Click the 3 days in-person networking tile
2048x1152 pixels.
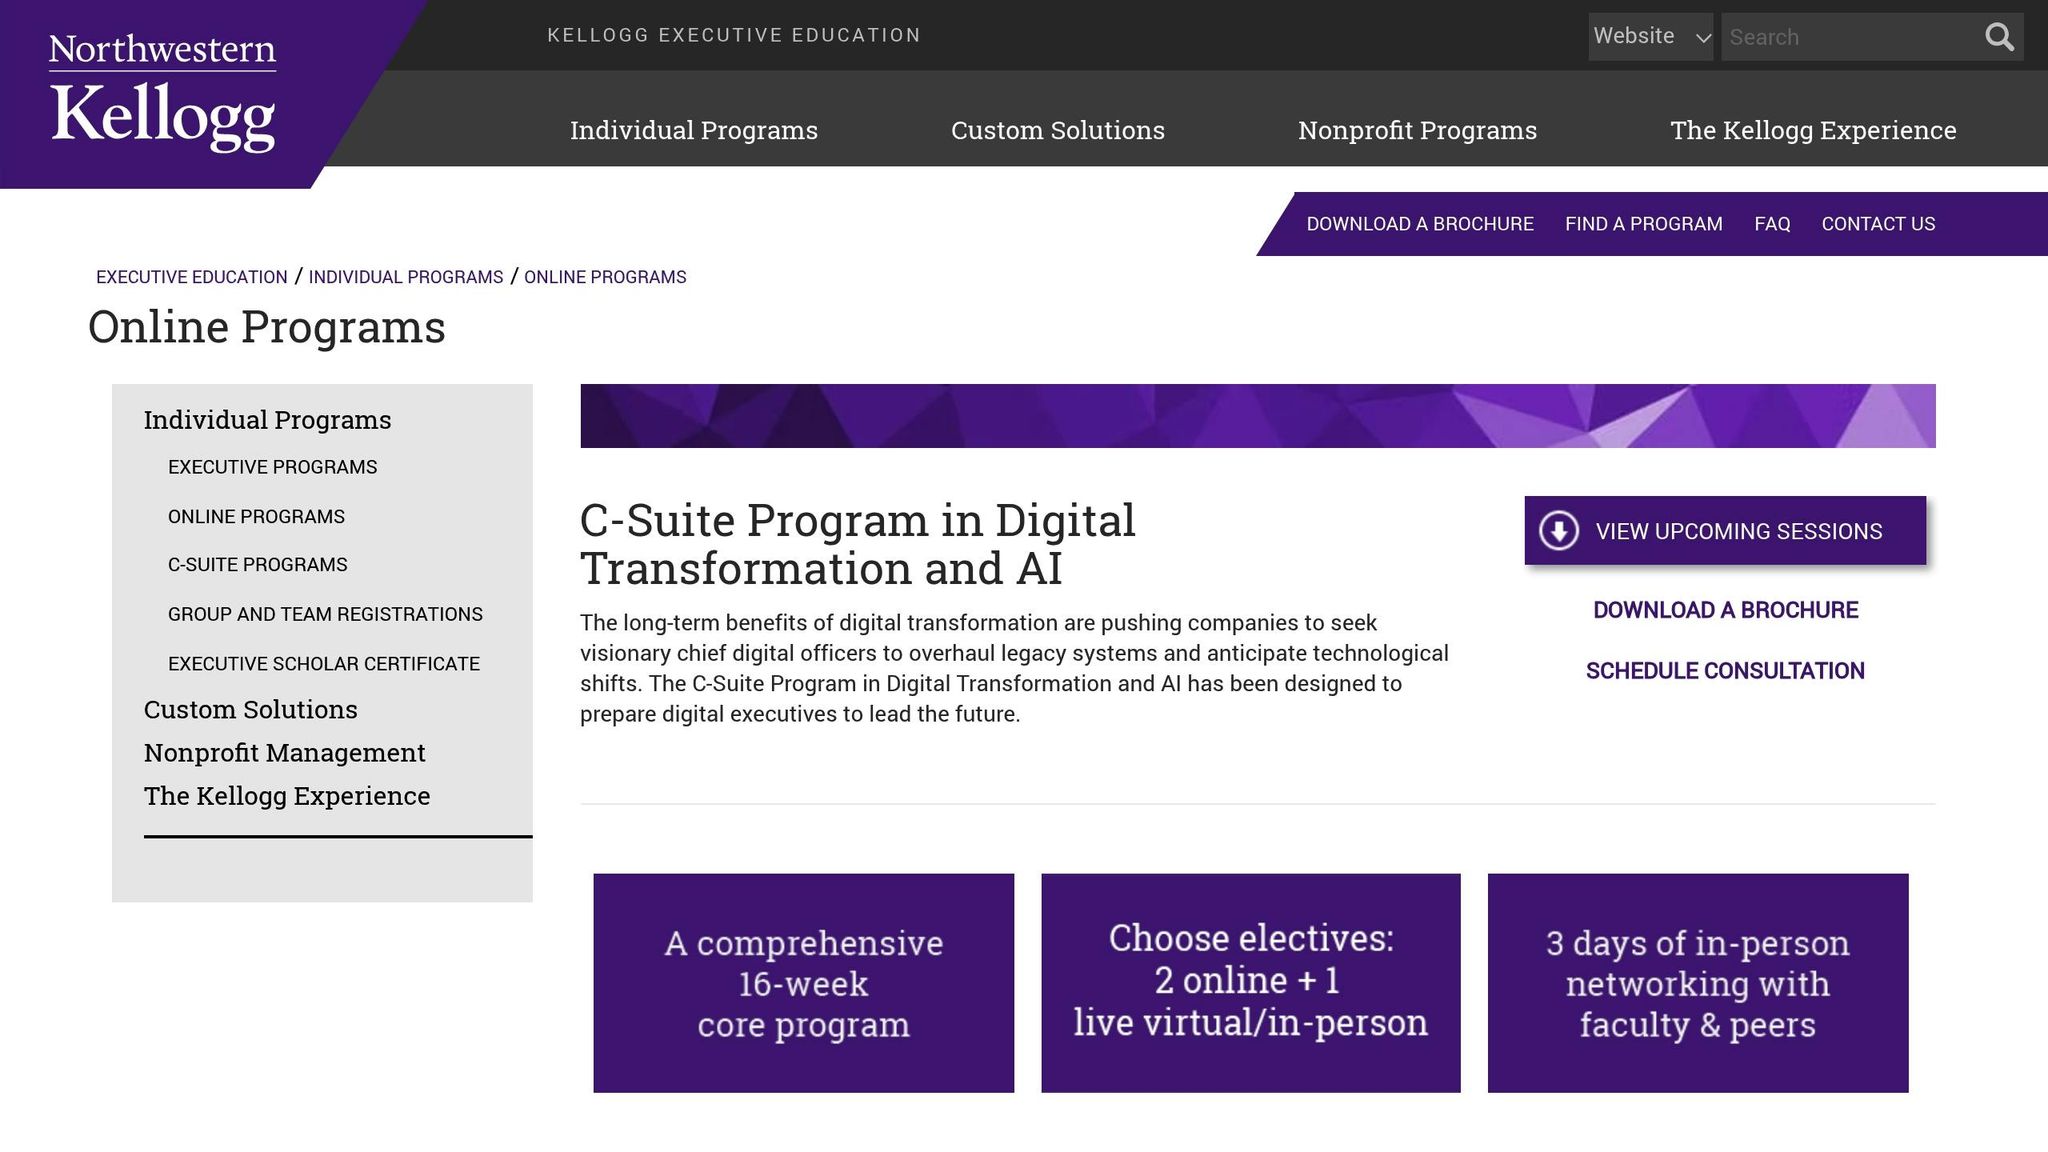pos(1698,983)
